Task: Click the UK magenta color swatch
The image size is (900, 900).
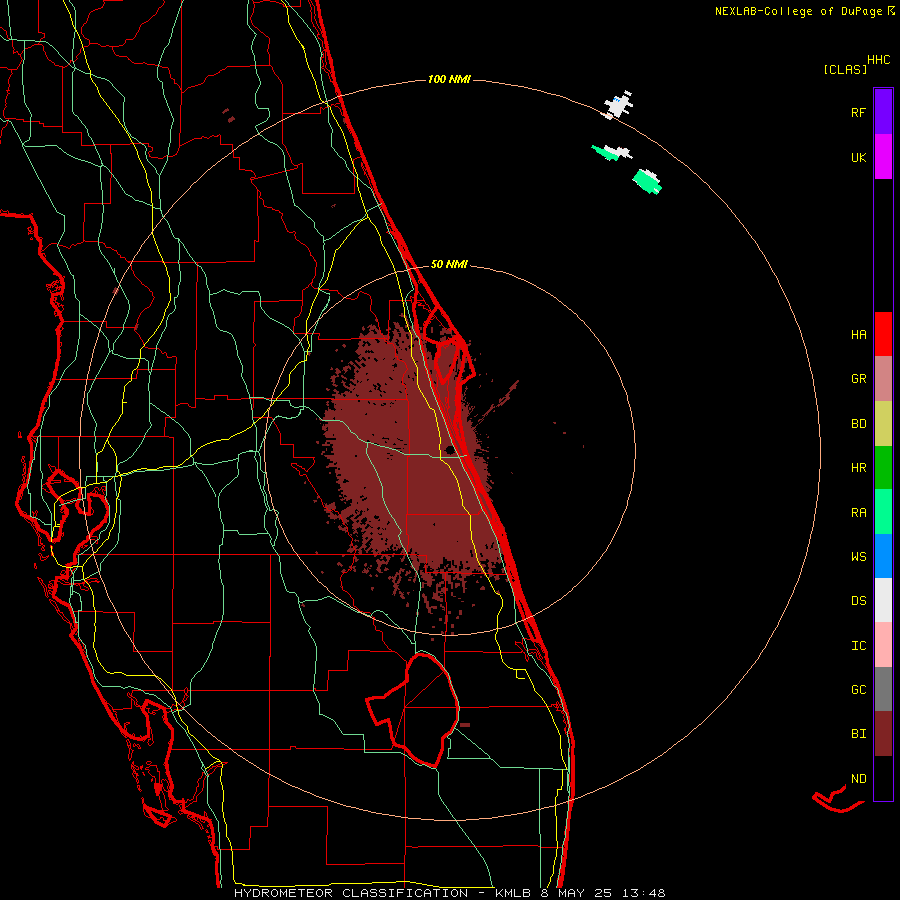Action: pos(883,157)
